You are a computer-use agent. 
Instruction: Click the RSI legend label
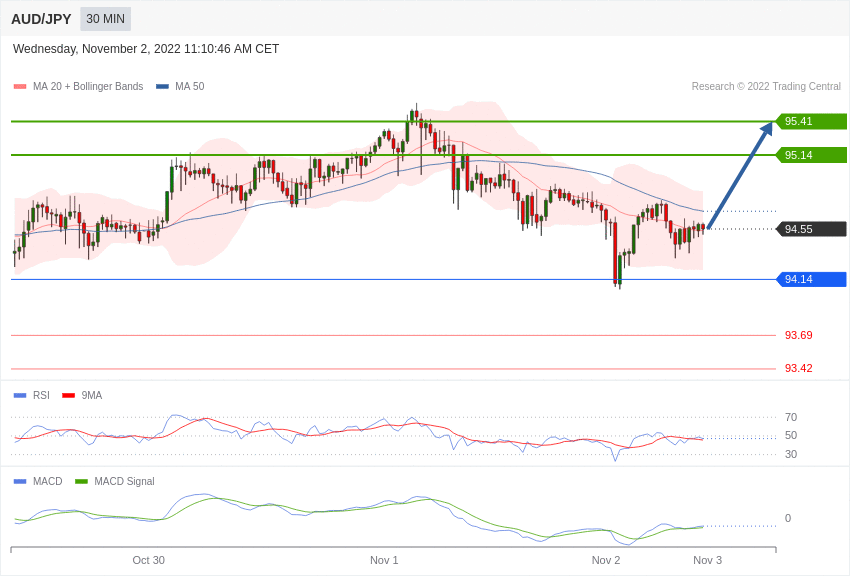(41, 396)
